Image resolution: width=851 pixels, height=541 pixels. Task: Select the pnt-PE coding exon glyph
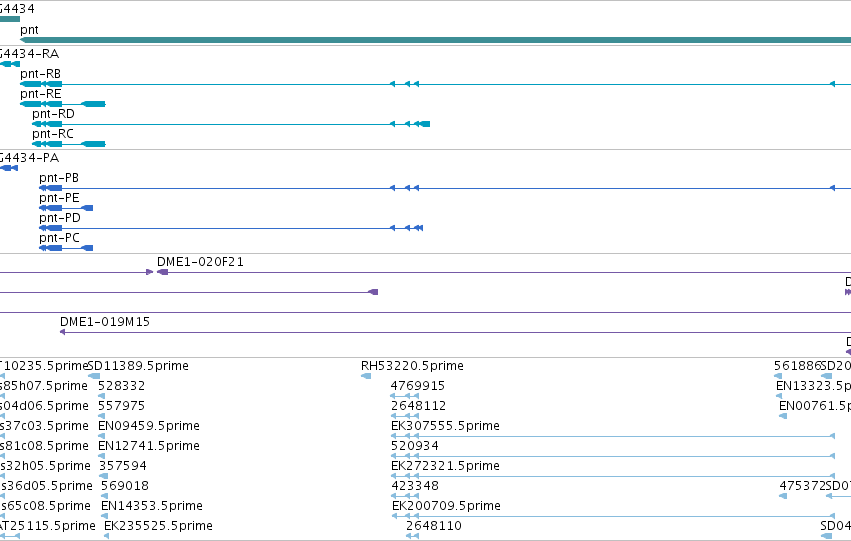point(66,208)
